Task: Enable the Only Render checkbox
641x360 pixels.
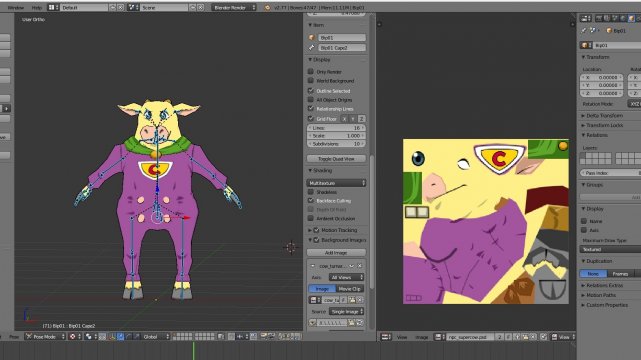Action: (x=311, y=71)
